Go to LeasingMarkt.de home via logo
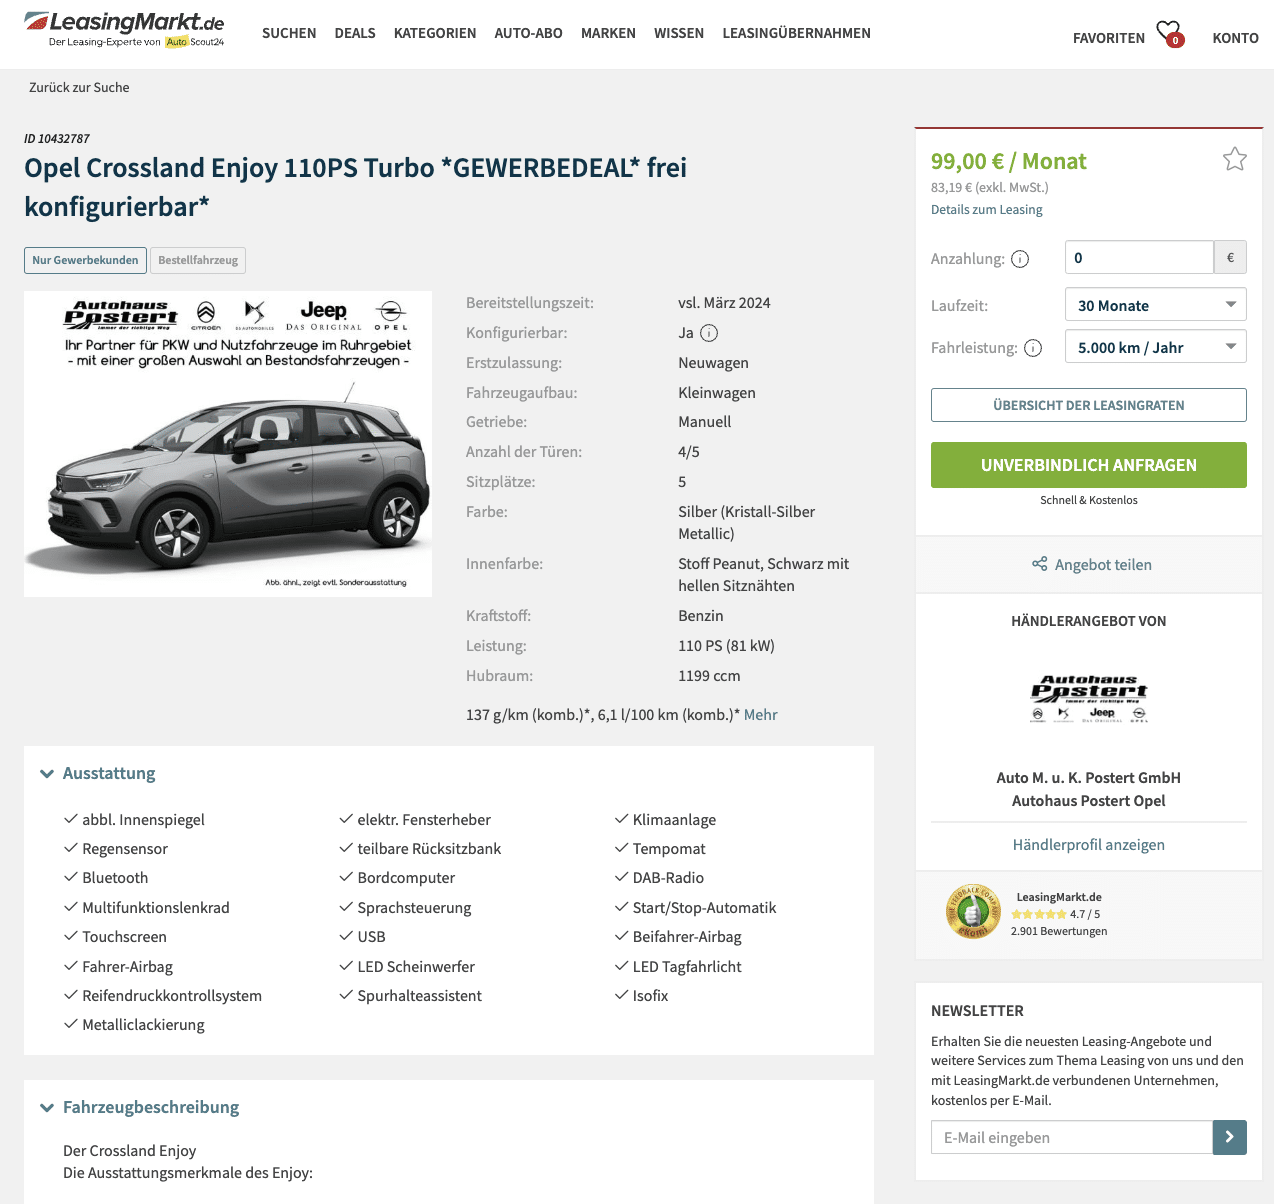This screenshot has height=1204, width=1274. tap(124, 29)
